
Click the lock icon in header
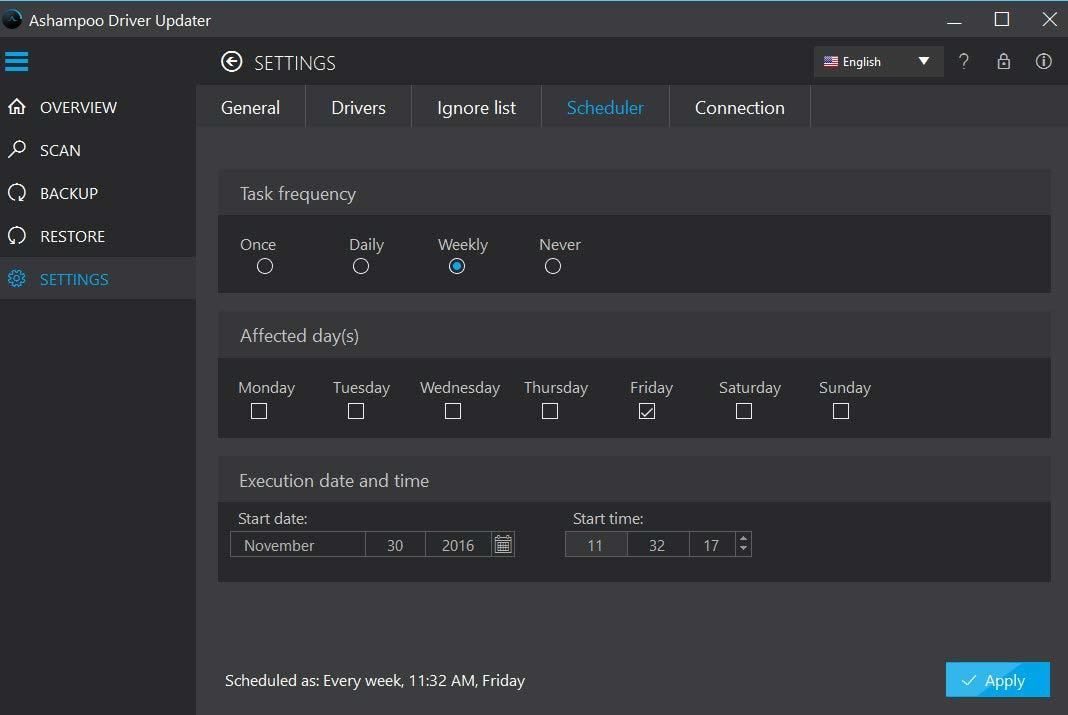pyautogui.click(x=1003, y=61)
